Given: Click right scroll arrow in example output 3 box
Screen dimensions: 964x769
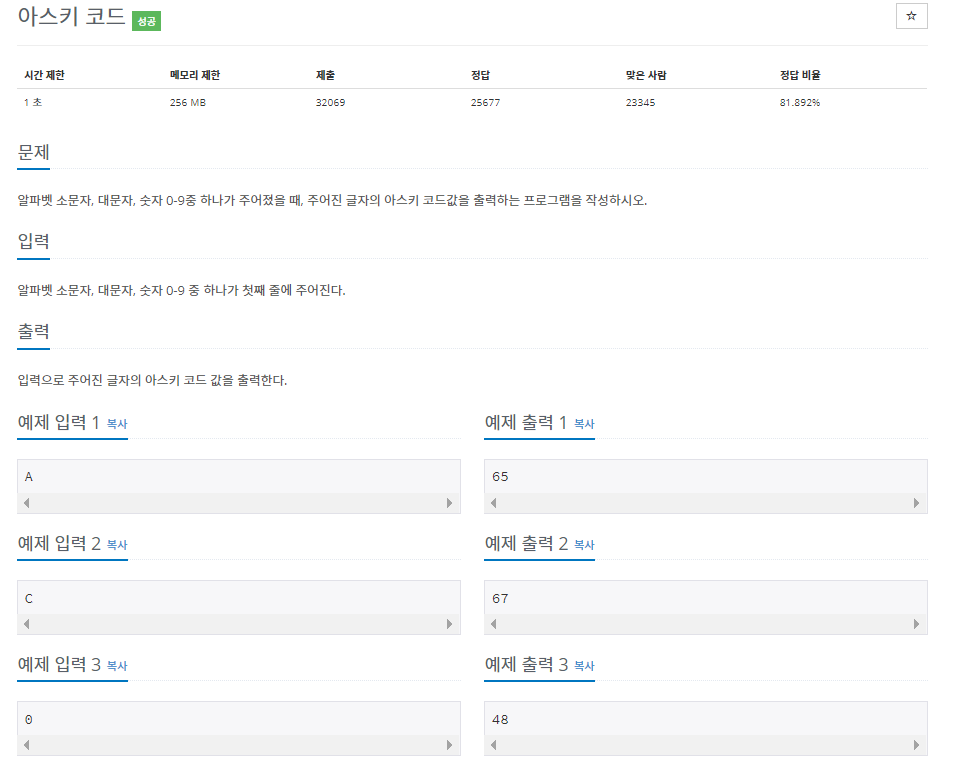Looking at the screenshot, I should tap(917, 745).
